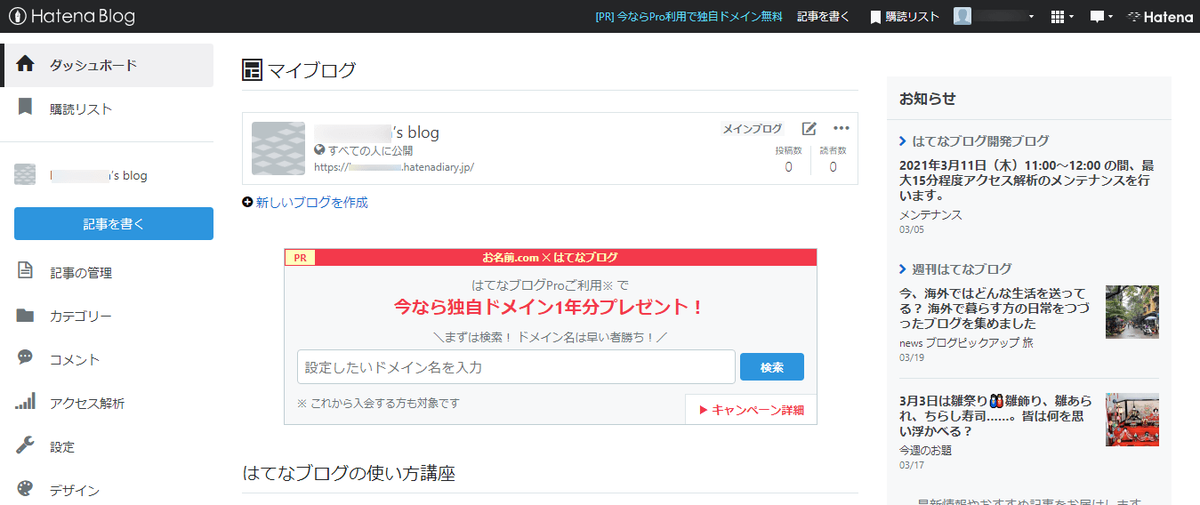Click the はてなブログの使い方講座 heading
The height and width of the screenshot is (505, 1200).
pyautogui.click(x=349, y=473)
